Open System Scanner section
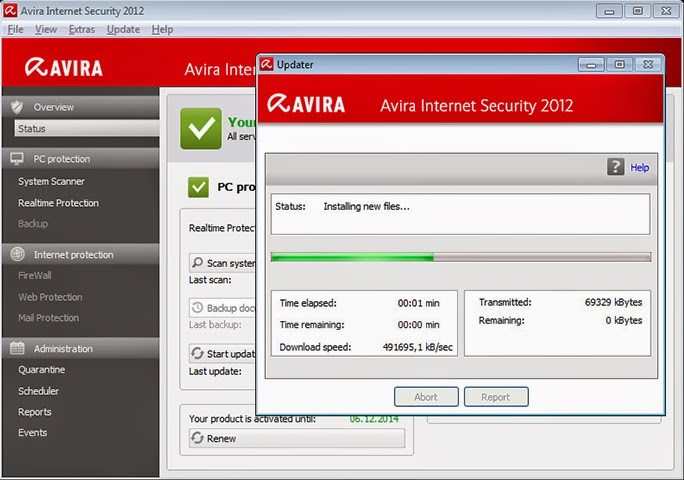 pos(51,181)
